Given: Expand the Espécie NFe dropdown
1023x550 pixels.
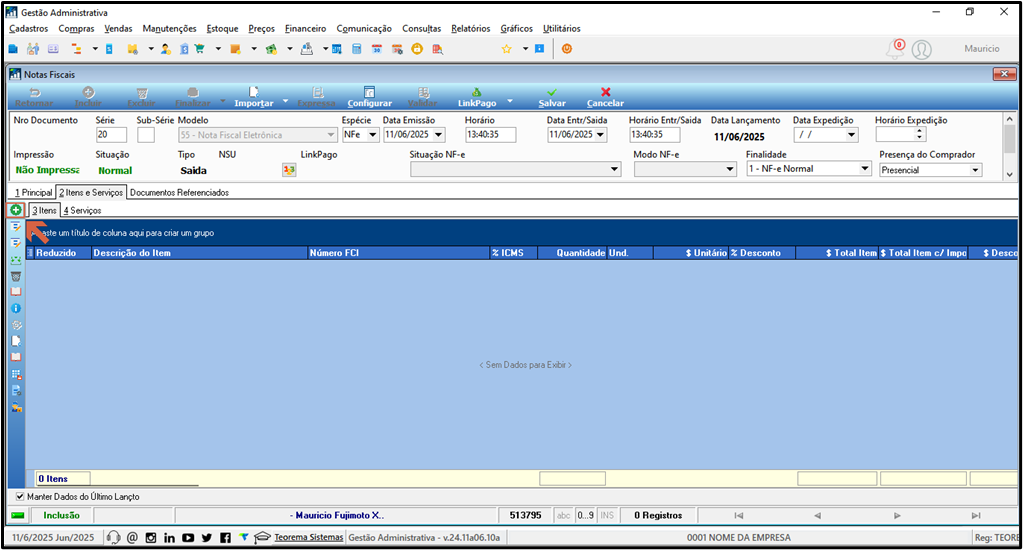Looking at the screenshot, I should [x=373, y=134].
